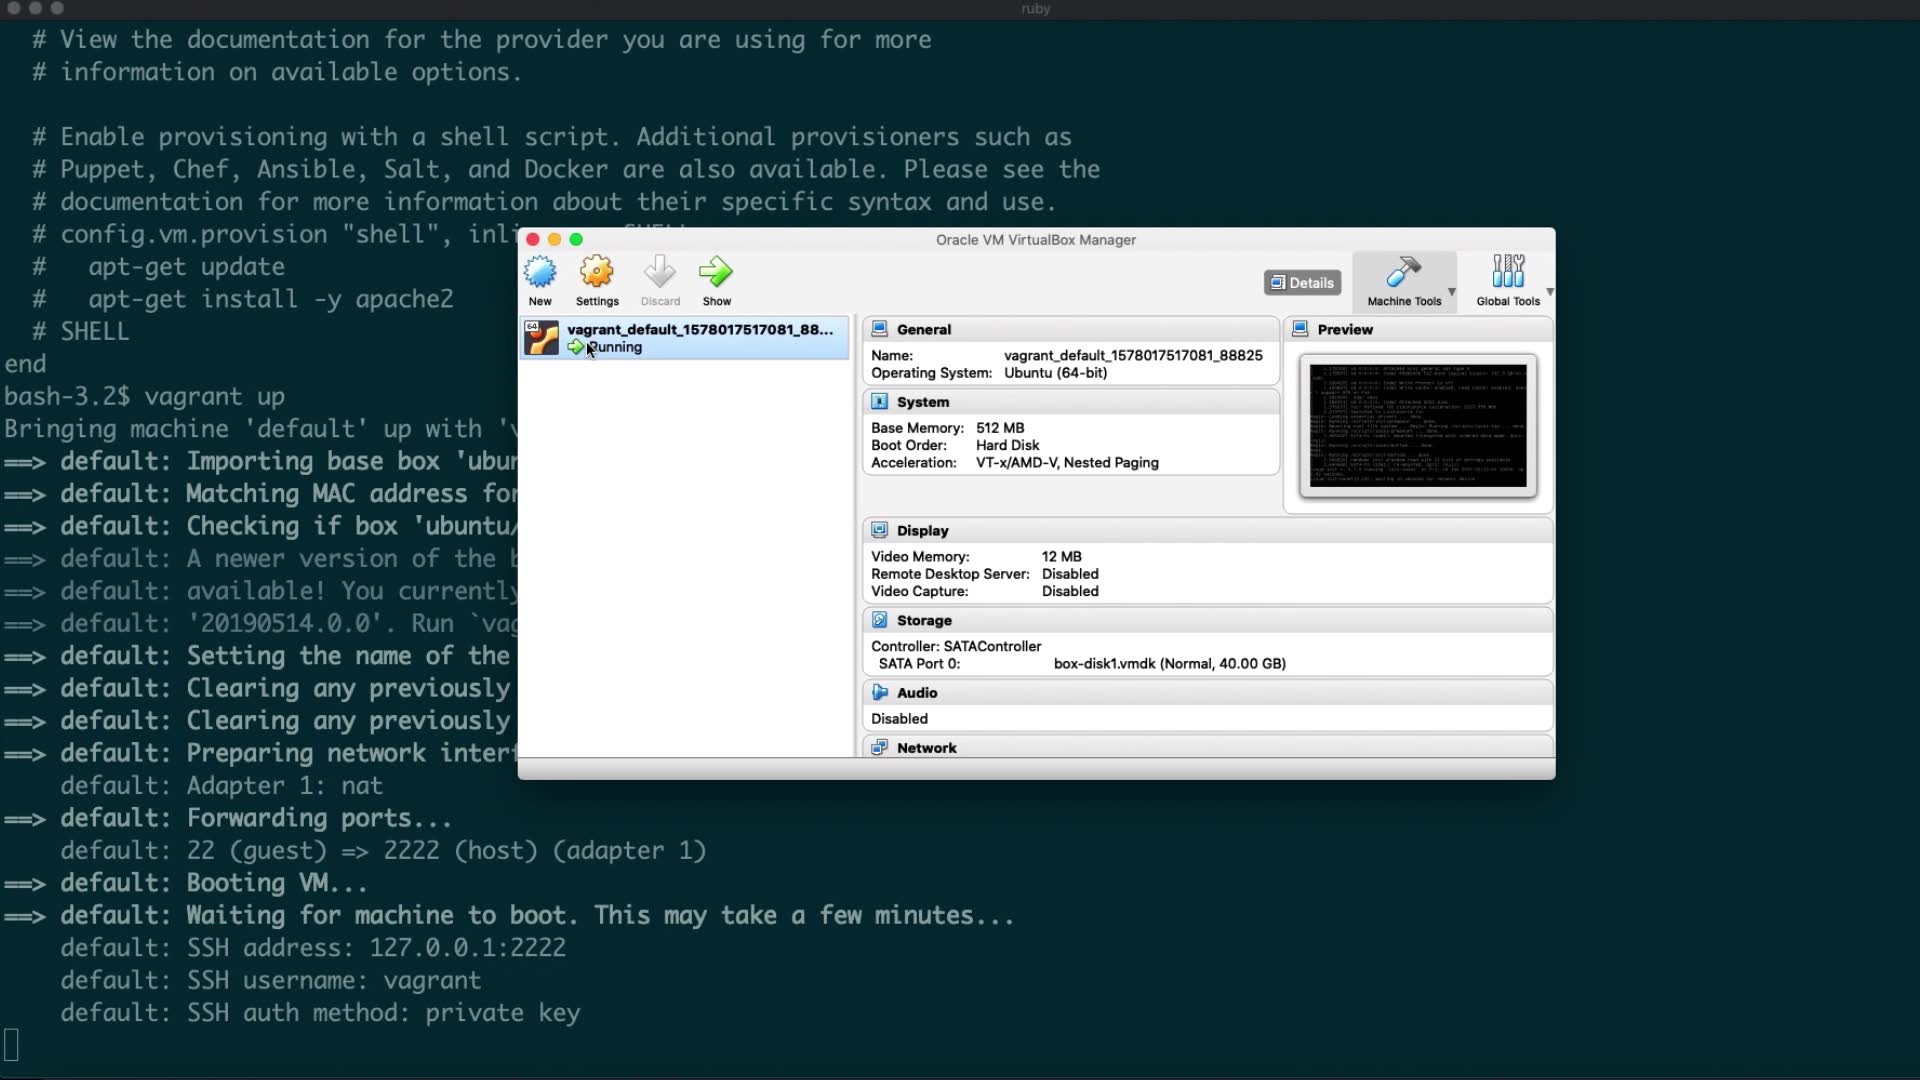Click the Storage section disk icon

pos(880,620)
